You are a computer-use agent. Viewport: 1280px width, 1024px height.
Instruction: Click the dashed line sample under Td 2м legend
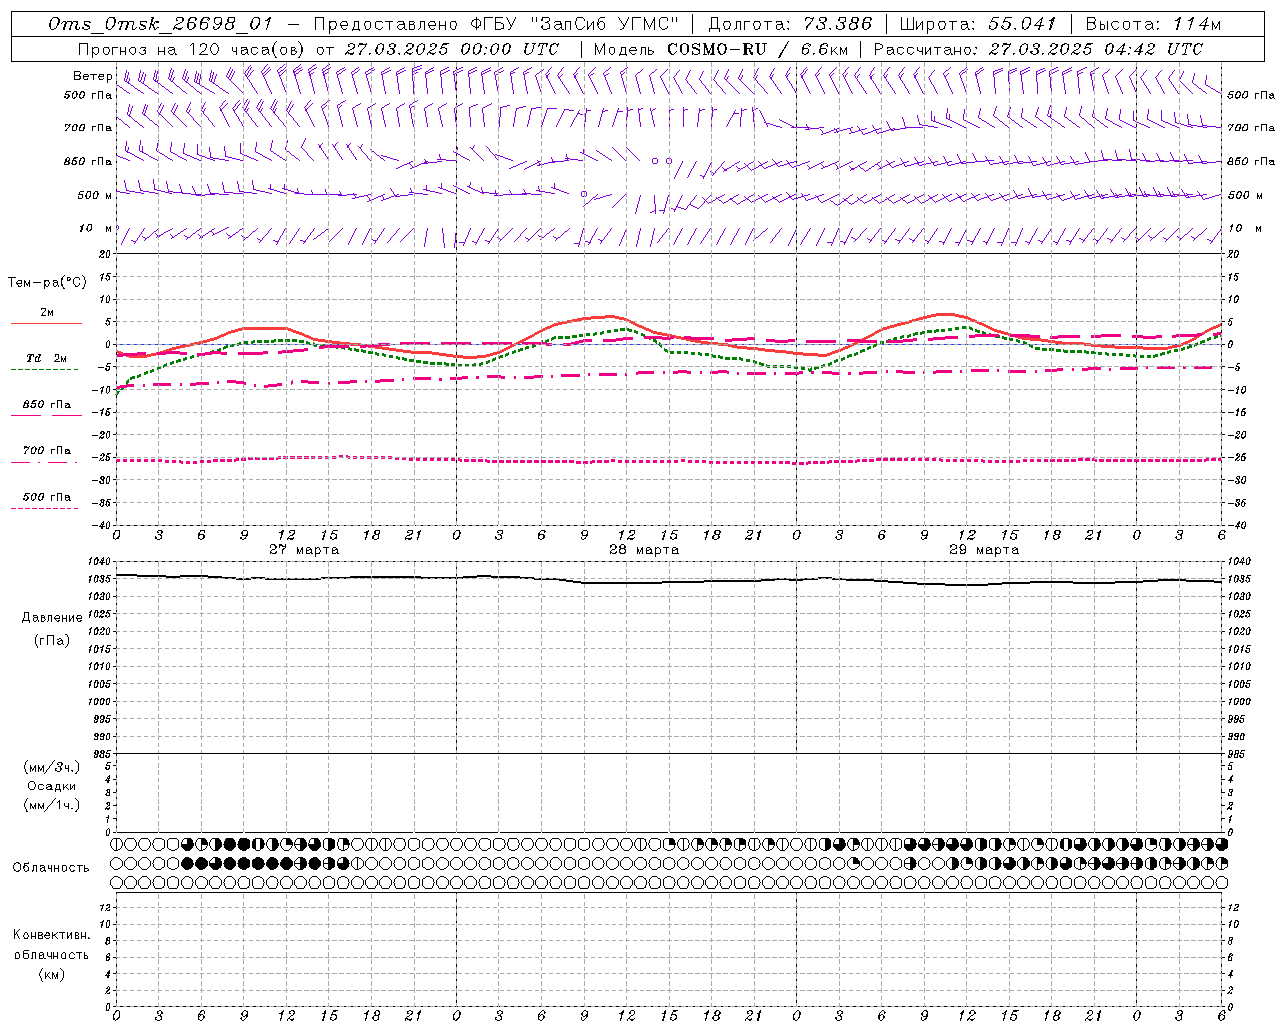pyautogui.click(x=45, y=370)
